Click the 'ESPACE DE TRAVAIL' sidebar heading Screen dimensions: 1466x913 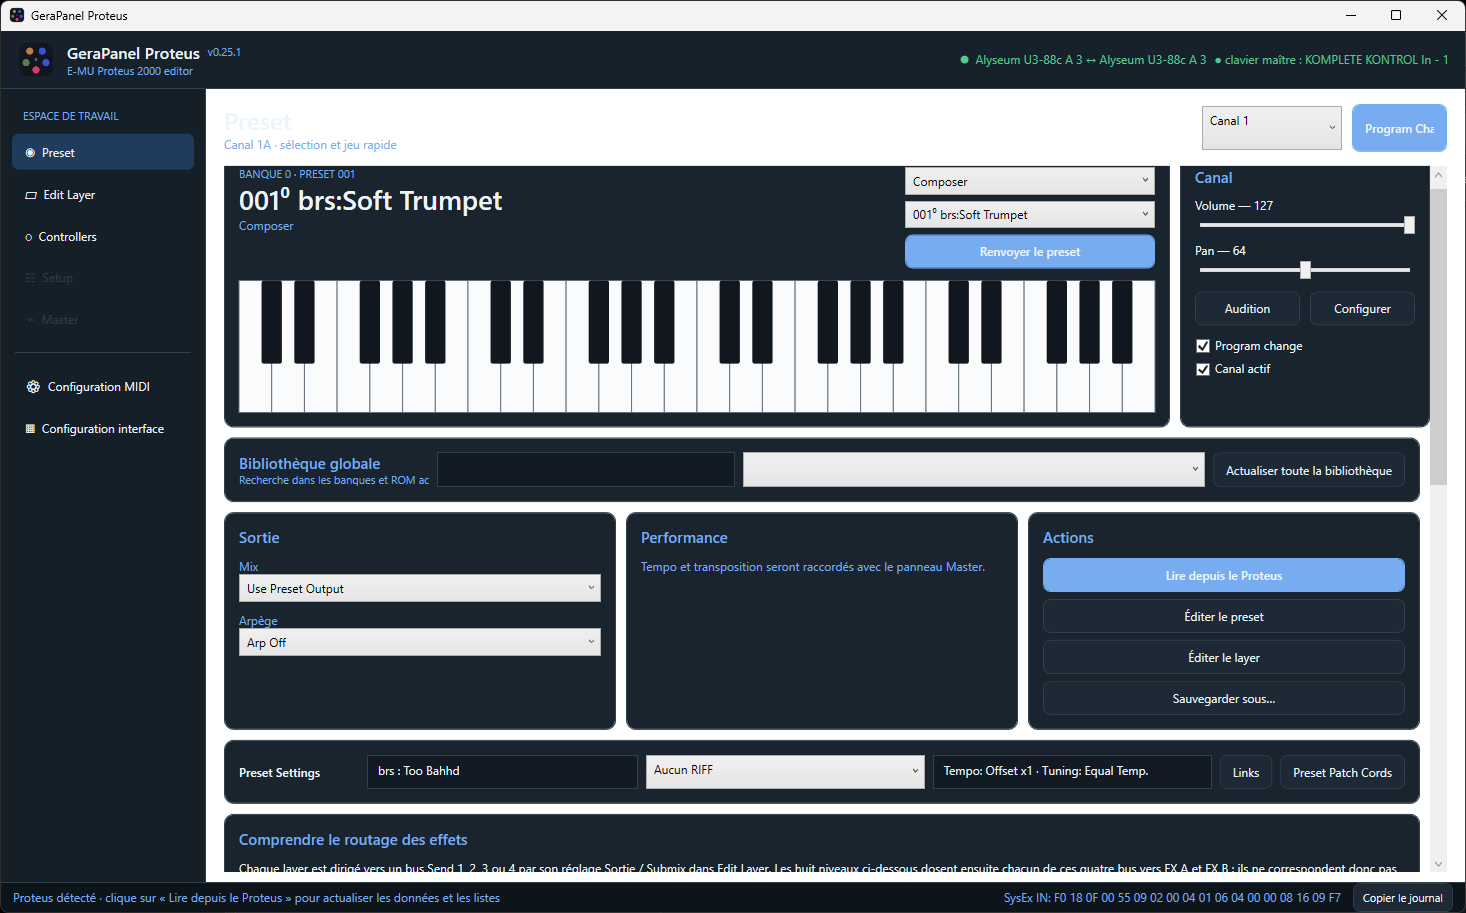(x=71, y=116)
